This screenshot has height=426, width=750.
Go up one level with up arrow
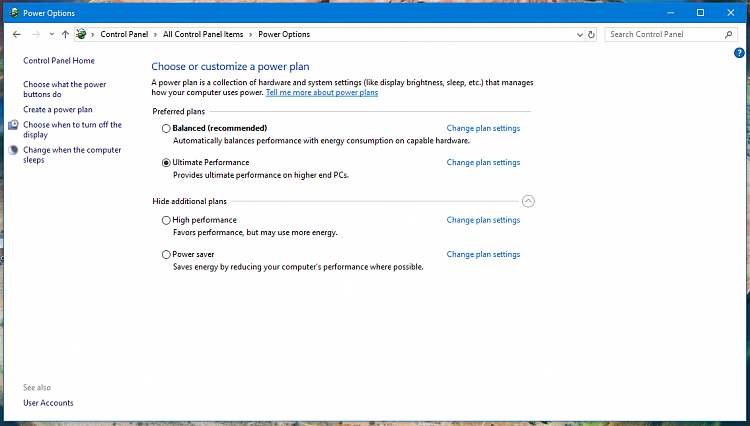[x=66, y=34]
